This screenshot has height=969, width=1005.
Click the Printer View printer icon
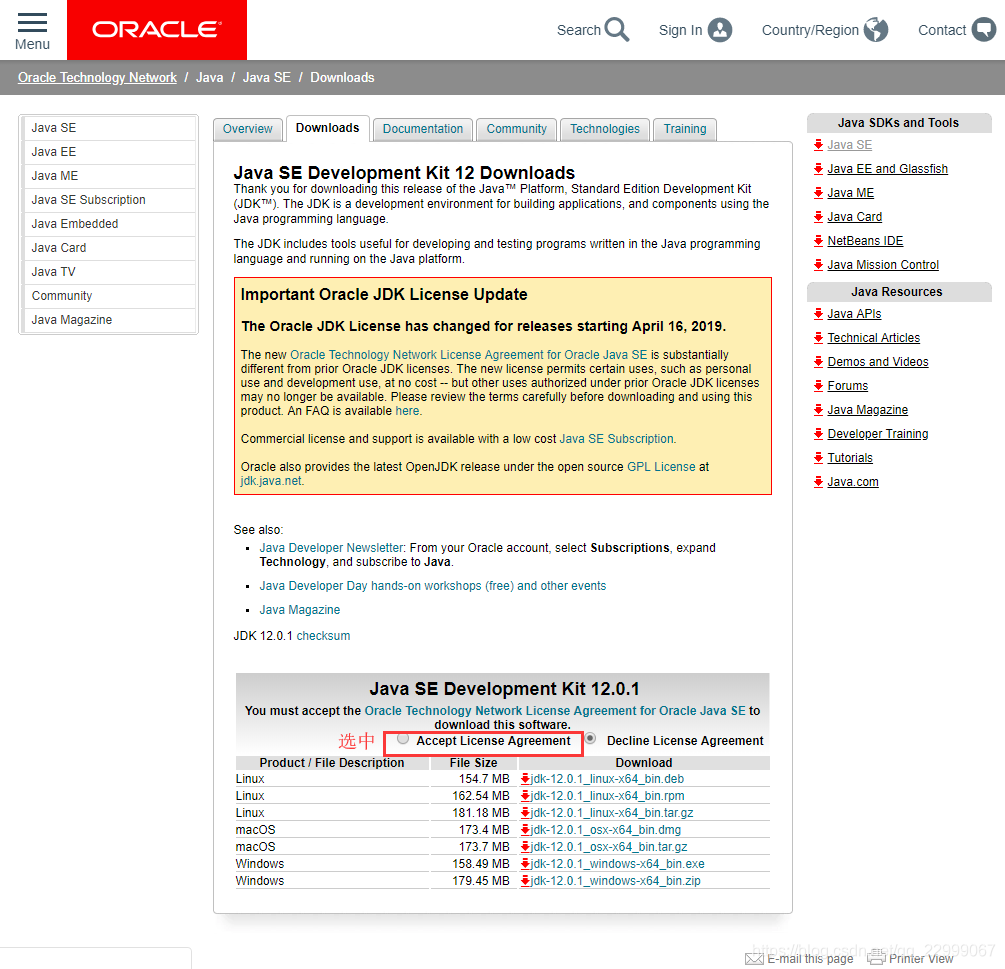coord(876,957)
